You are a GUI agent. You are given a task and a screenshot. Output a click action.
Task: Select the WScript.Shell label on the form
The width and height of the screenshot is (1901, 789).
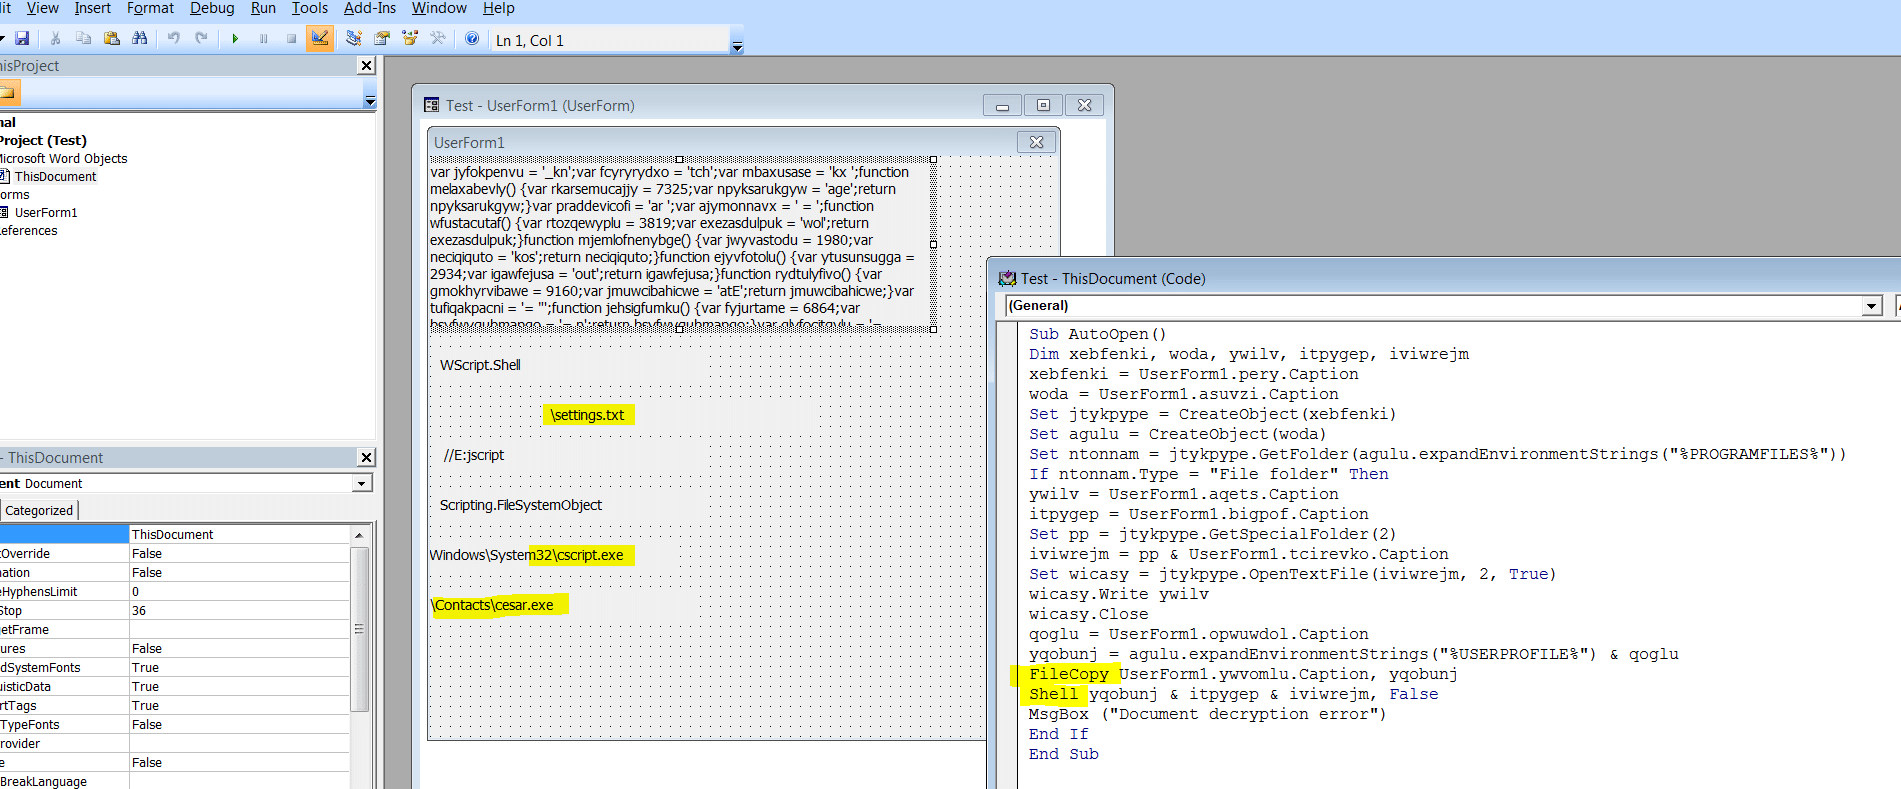pyautogui.click(x=480, y=365)
